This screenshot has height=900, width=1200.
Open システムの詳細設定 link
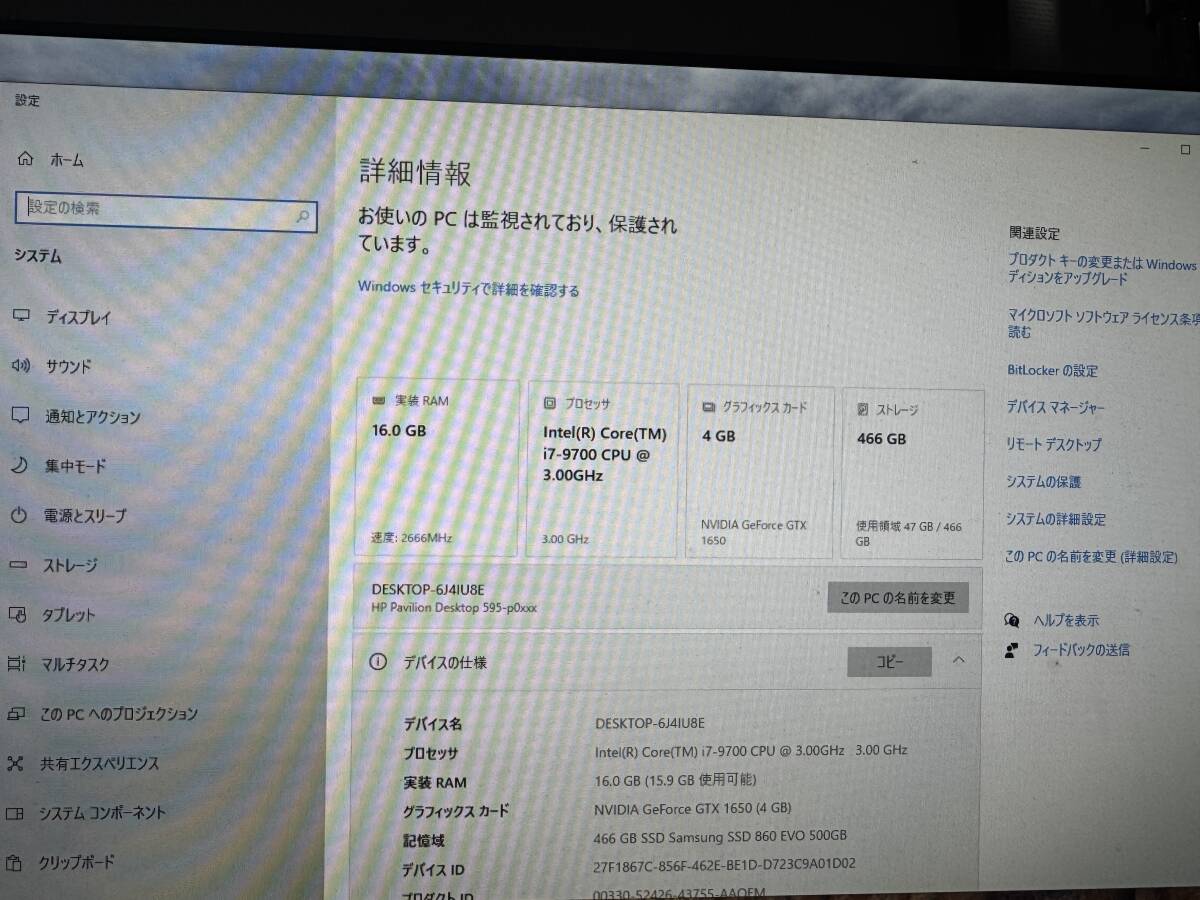point(1056,520)
